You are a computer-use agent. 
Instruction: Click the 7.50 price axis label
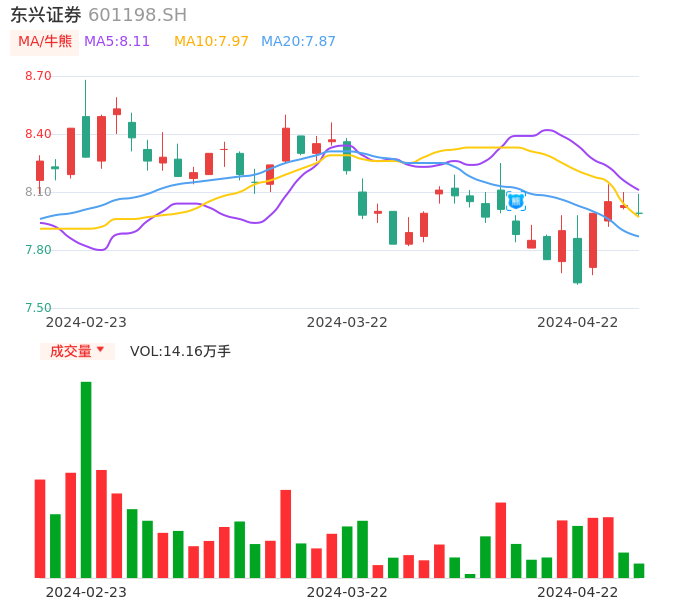point(37,308)
